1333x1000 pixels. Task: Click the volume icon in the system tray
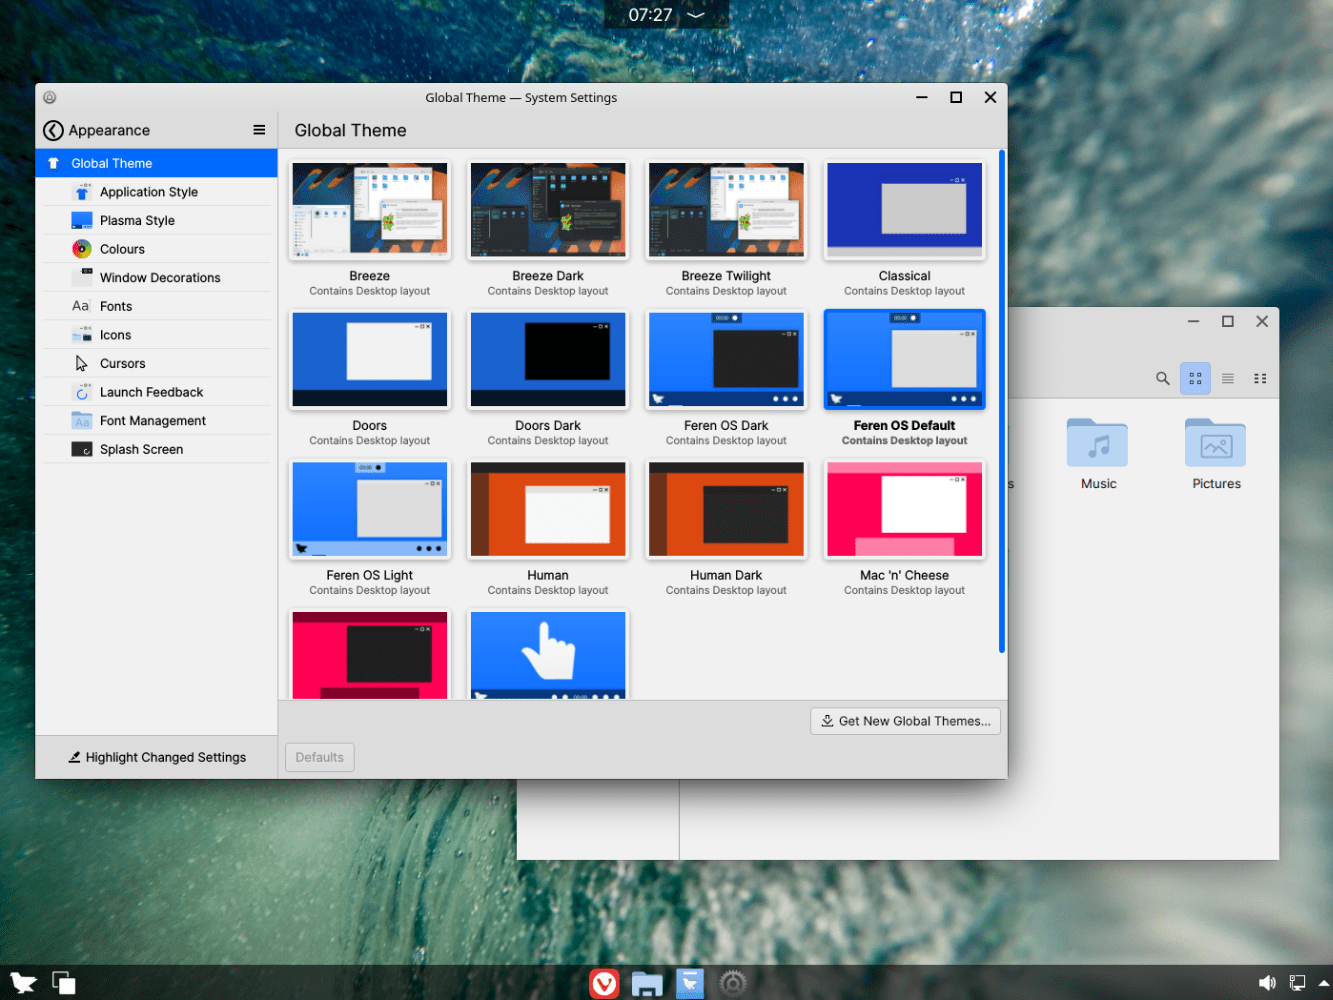(x=1267, y=983)
